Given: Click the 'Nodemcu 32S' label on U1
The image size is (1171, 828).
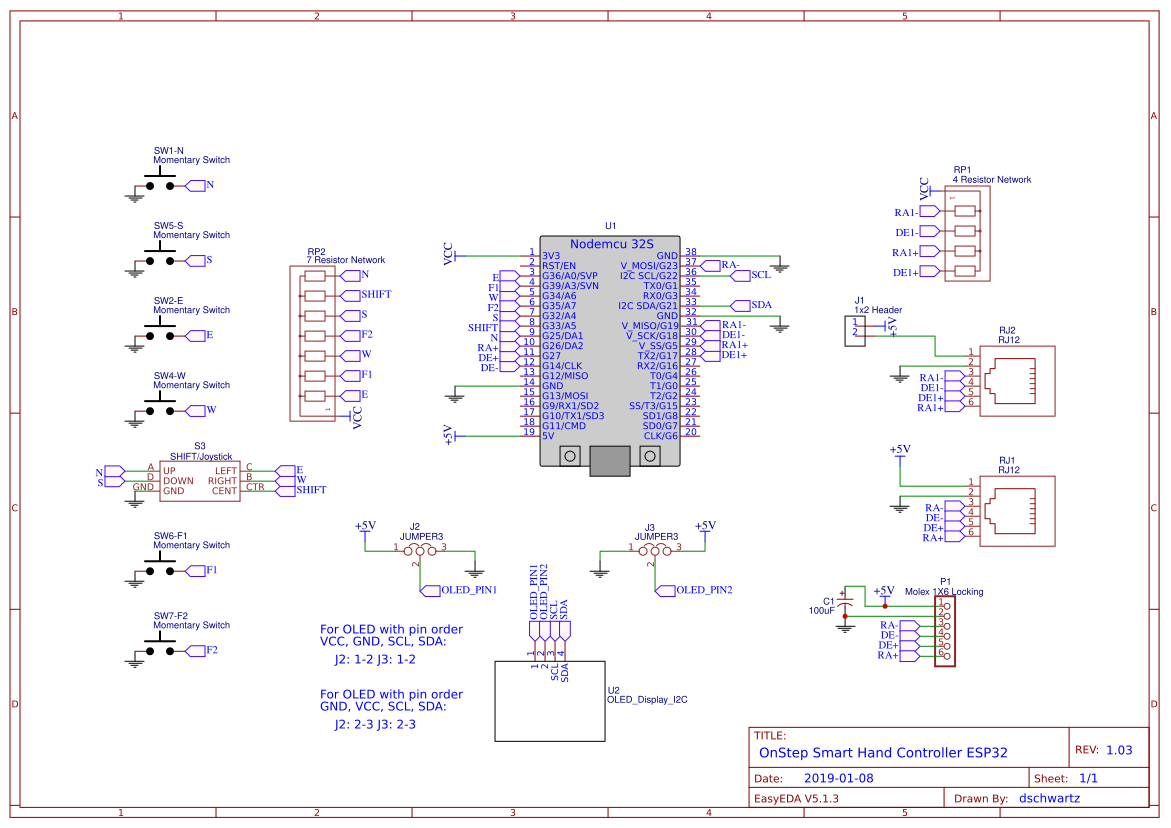Looking at the screenshot, I should click(x=612, y=244).
